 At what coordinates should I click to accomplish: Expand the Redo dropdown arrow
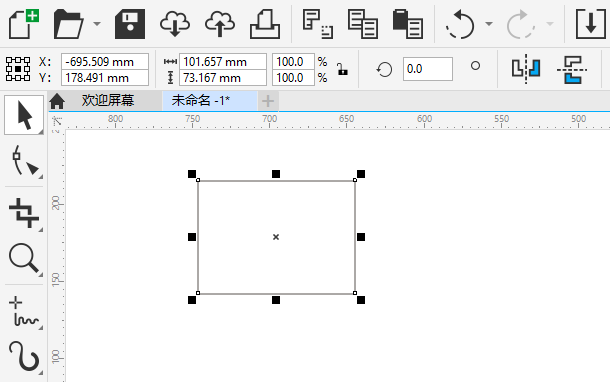click(x=550, y=24)
